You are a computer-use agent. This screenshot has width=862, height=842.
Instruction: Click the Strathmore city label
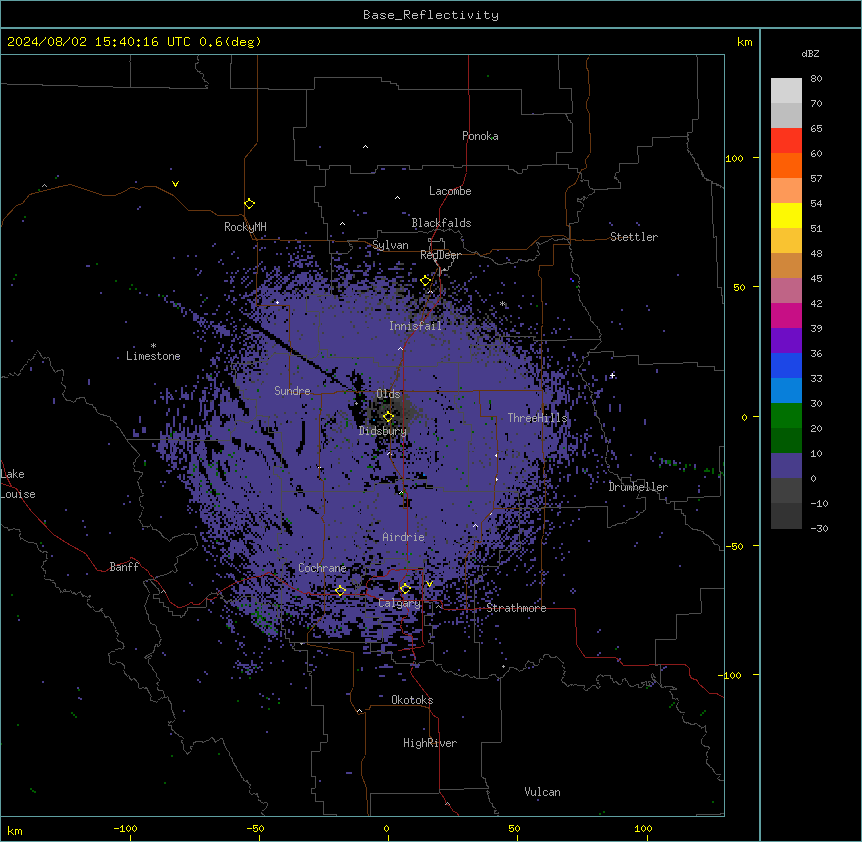click(516, 608)
